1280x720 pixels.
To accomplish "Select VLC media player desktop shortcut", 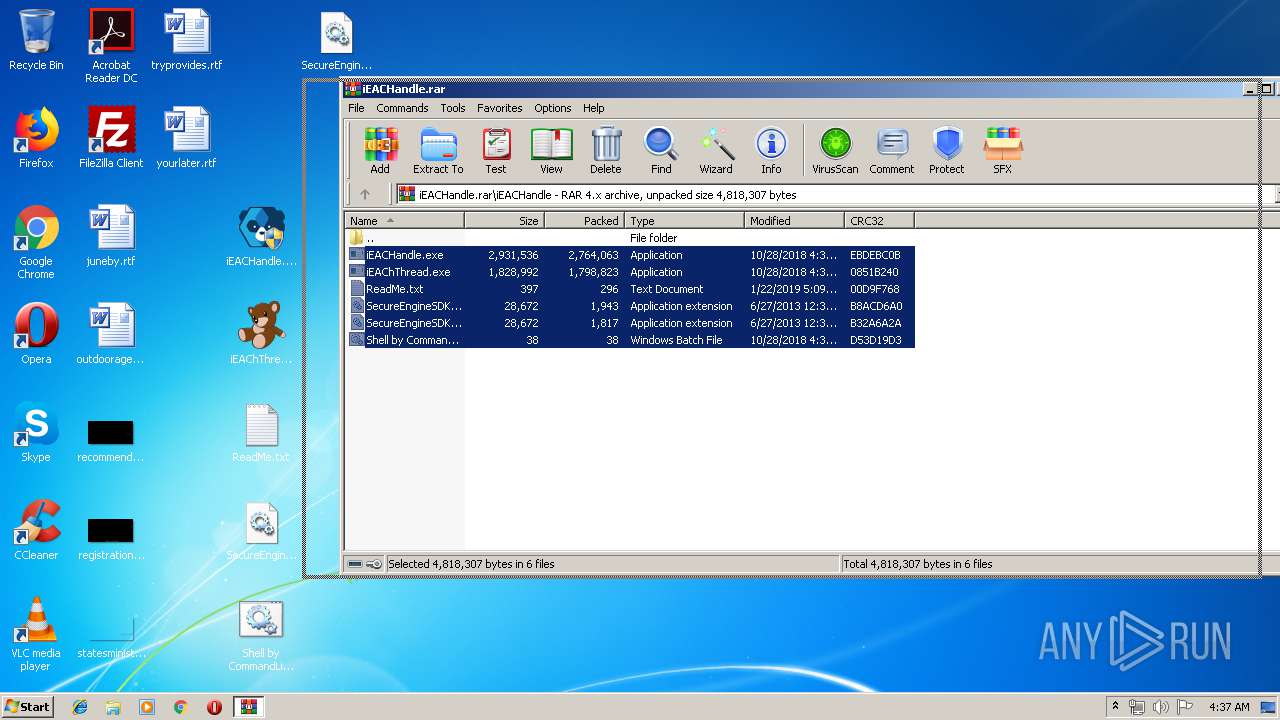I will 36,634.
